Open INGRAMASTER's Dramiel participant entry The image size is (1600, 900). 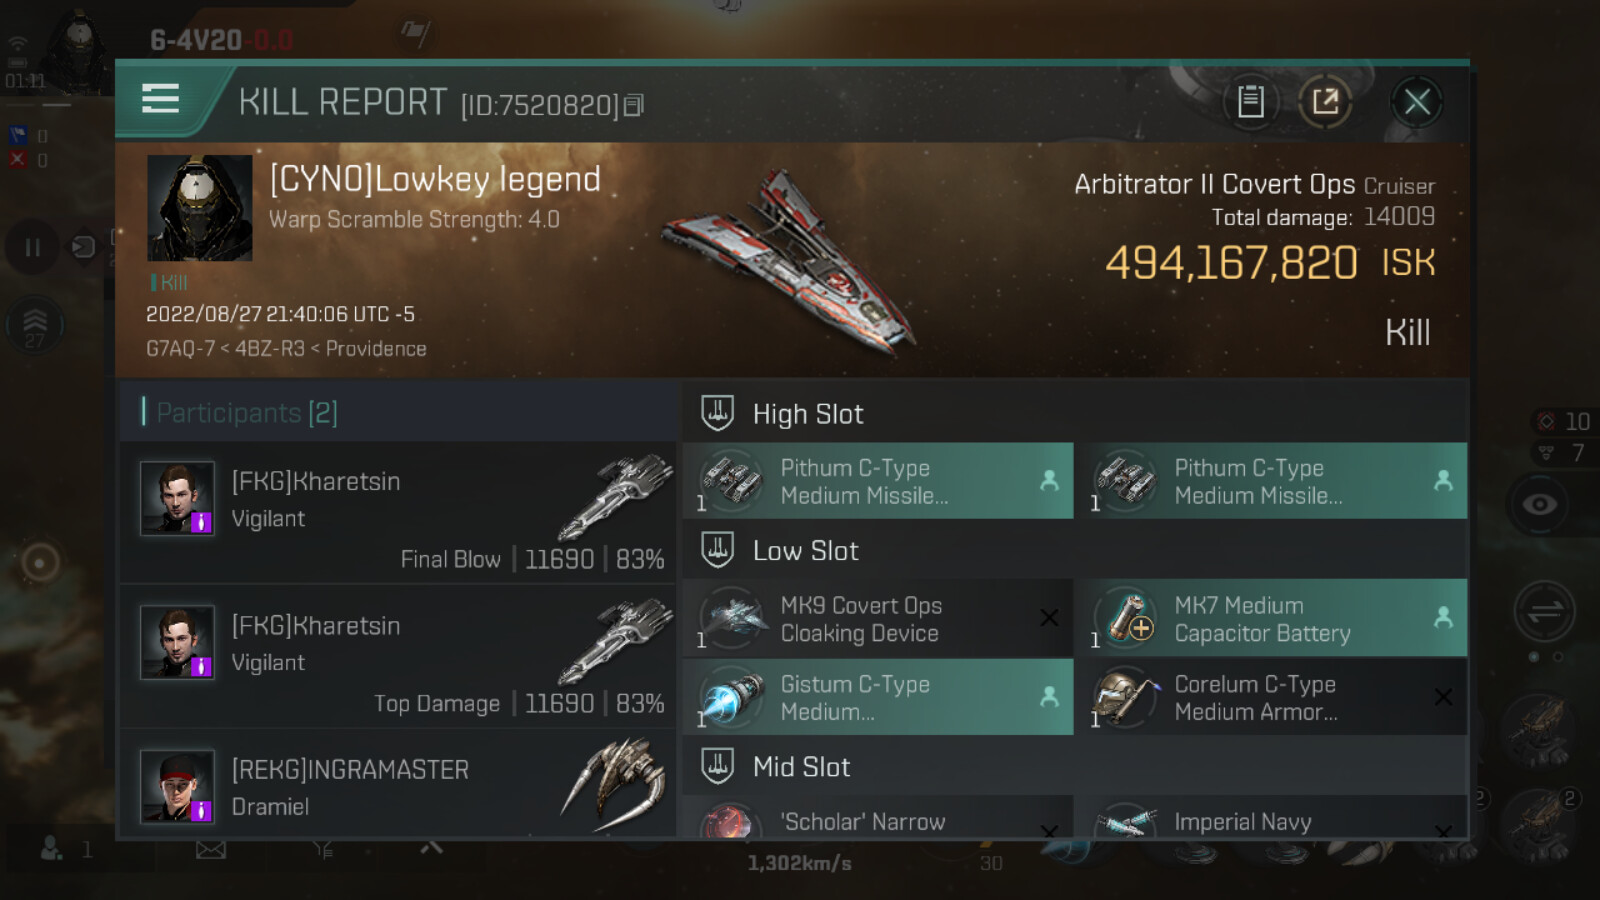click(x=399, y=783)
